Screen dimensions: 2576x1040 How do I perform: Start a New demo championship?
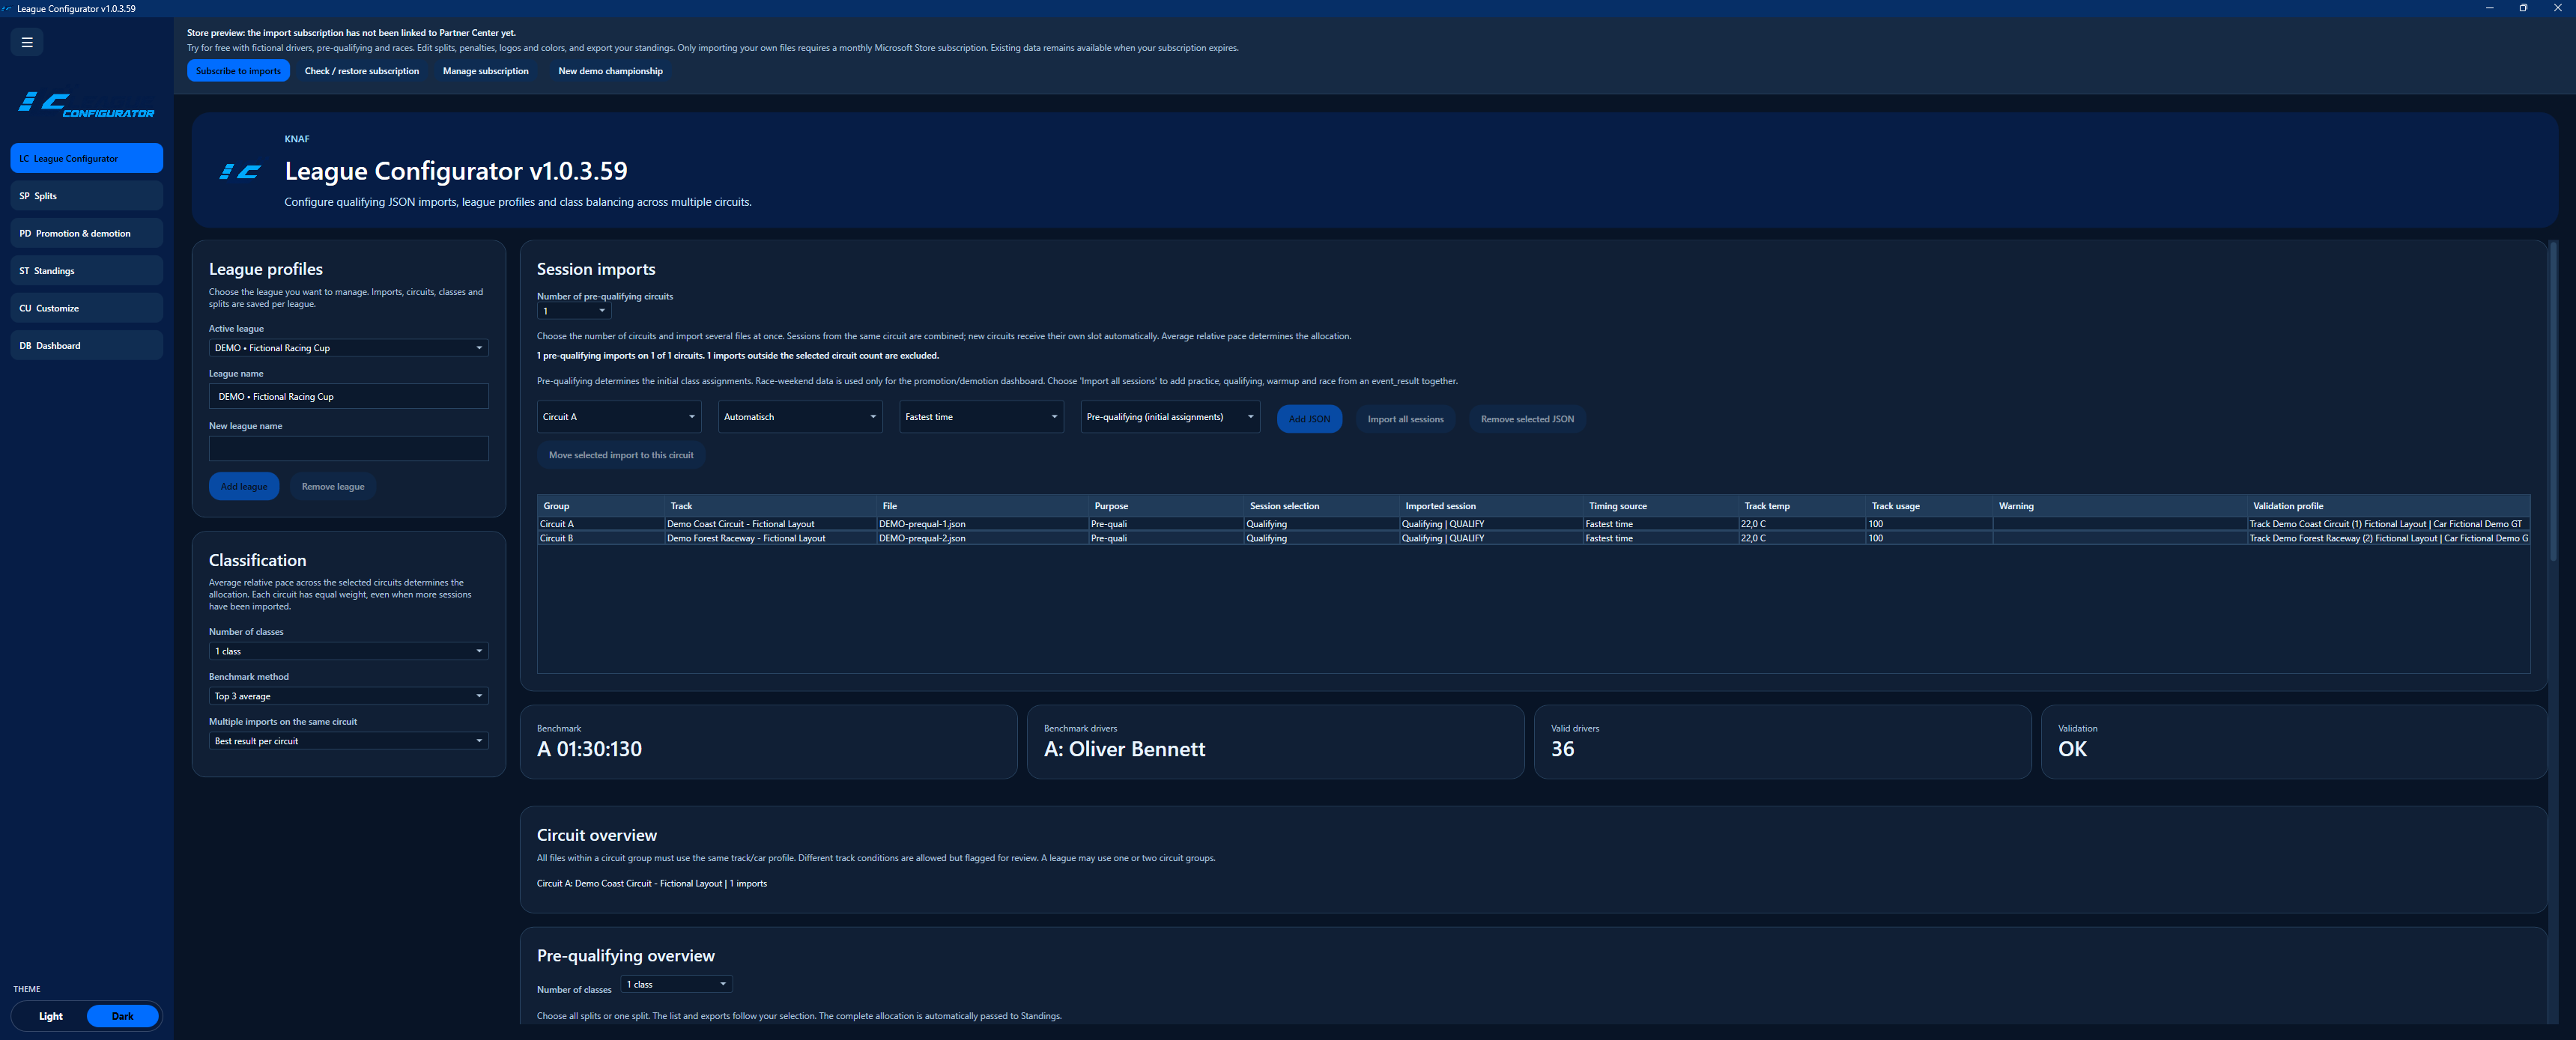click(610, 71)
